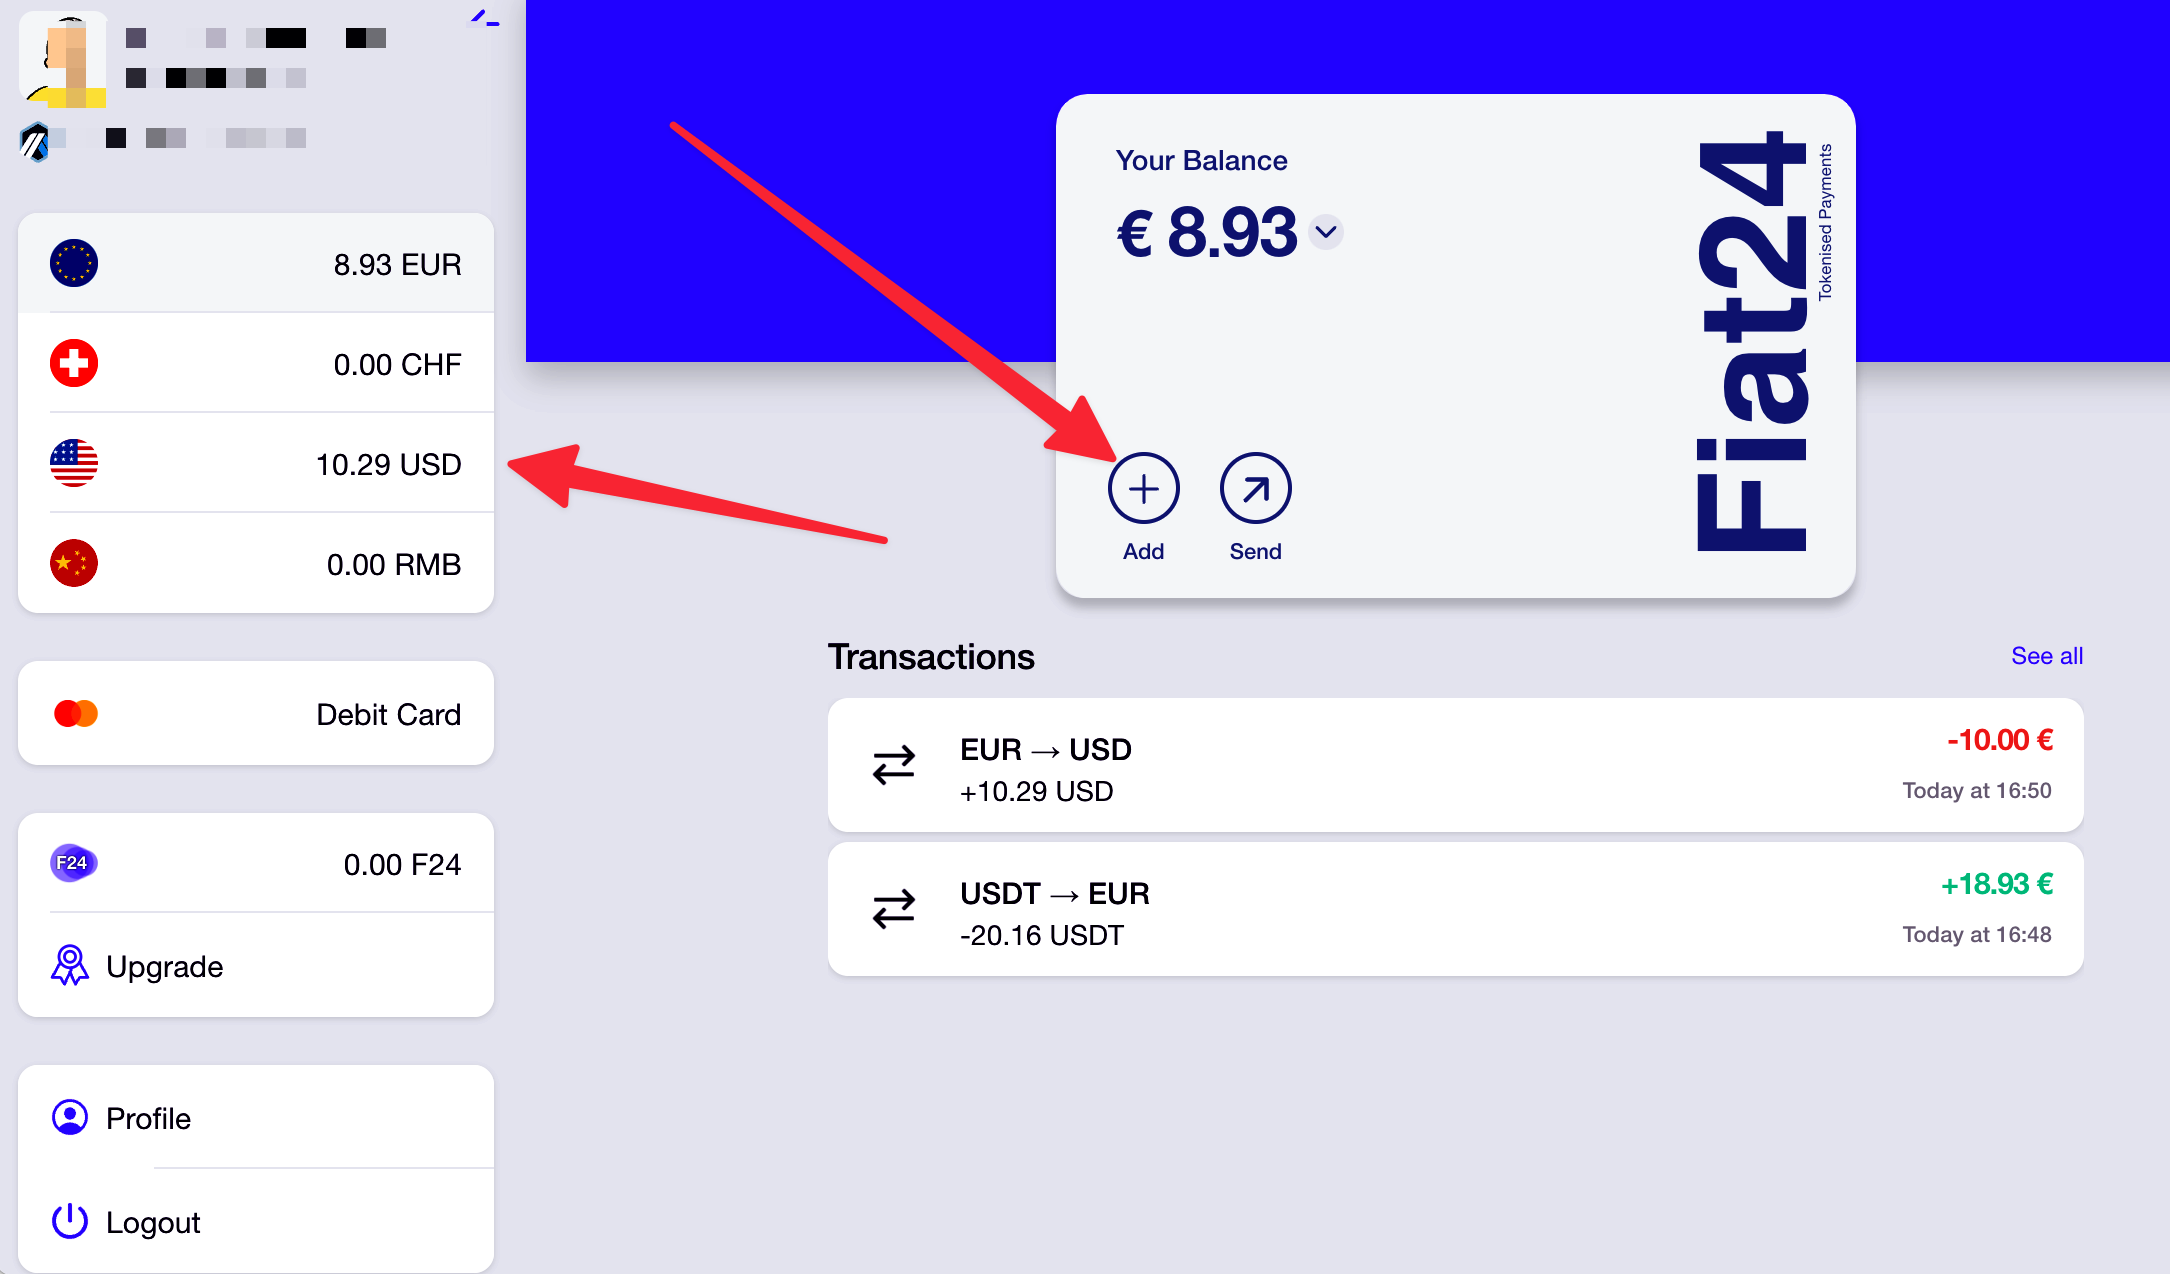This screenshot has width=2170, height=1274.
Task: Click the Logout power icon
Action: coord(70,1221)
